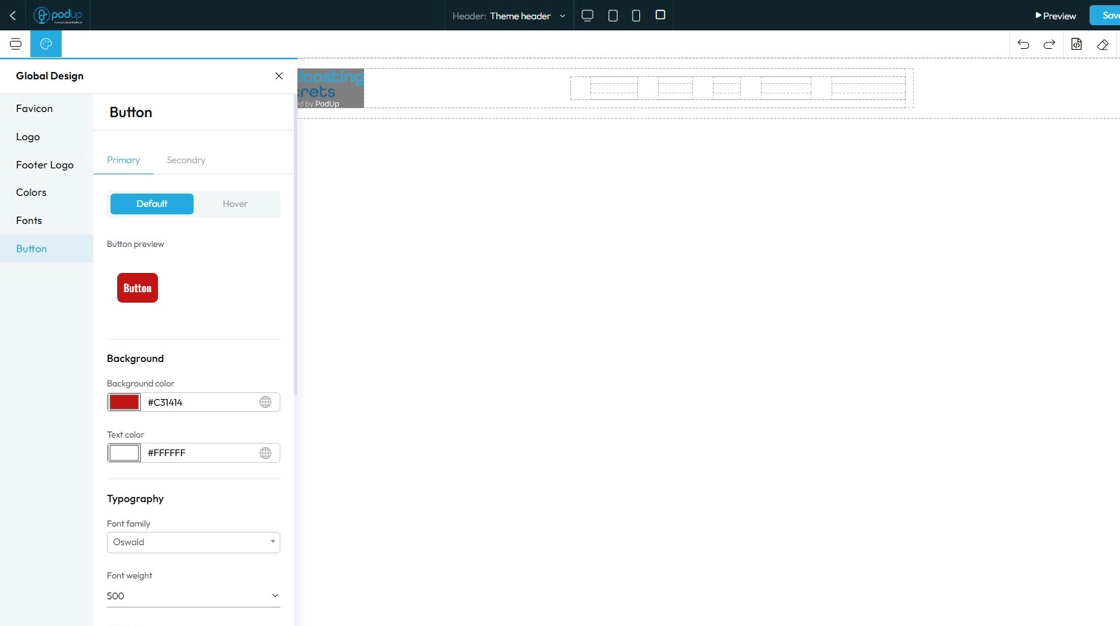Open the Font family Oswald dropdown
The image size is (1120, 626).
click(x=193, y=542)
